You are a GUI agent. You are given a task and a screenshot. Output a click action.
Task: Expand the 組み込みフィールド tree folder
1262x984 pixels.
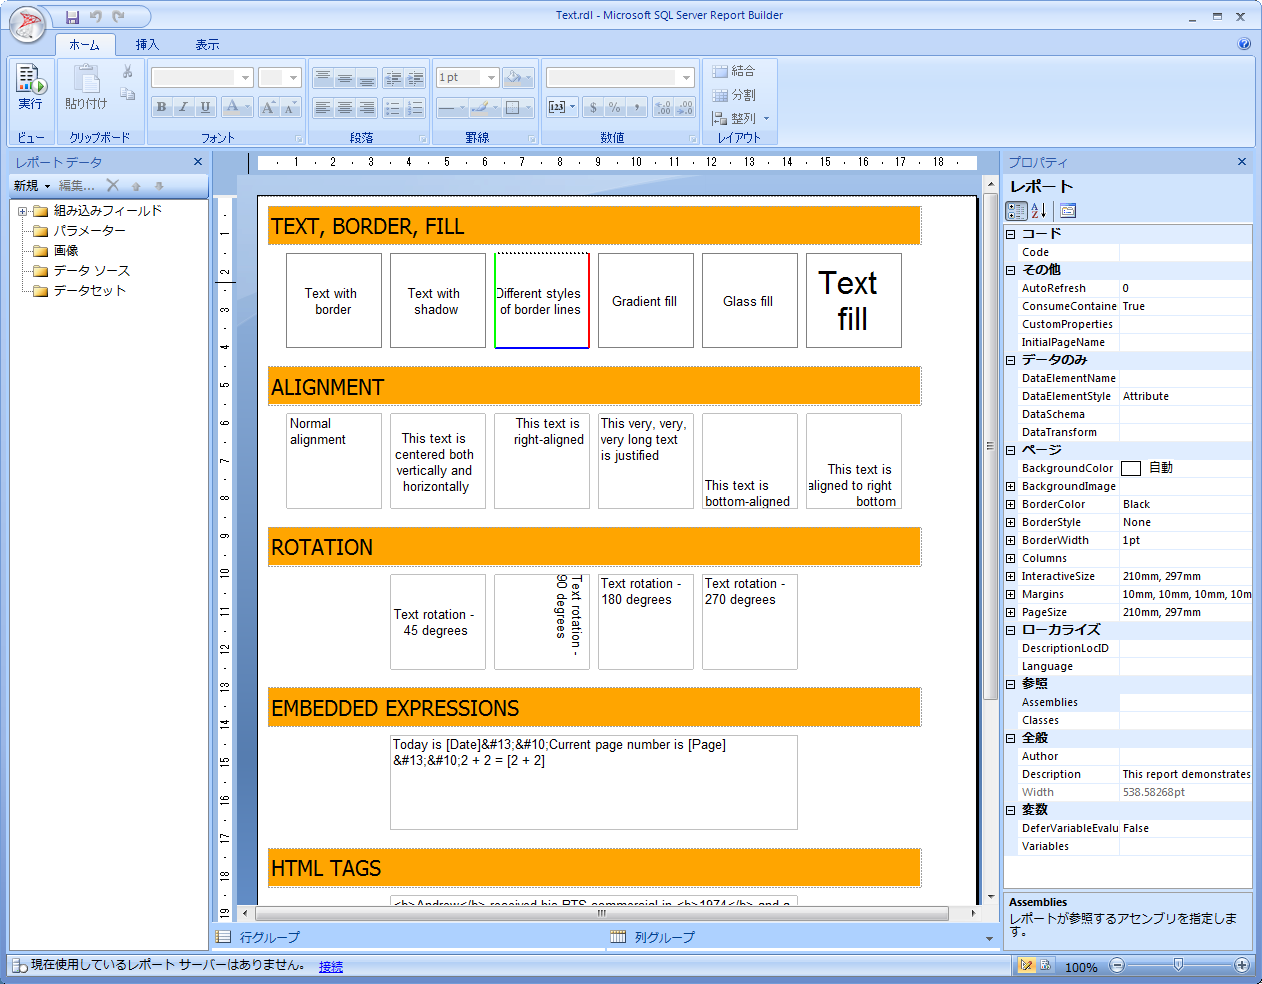pyautogui.click(x=22, y=211)
